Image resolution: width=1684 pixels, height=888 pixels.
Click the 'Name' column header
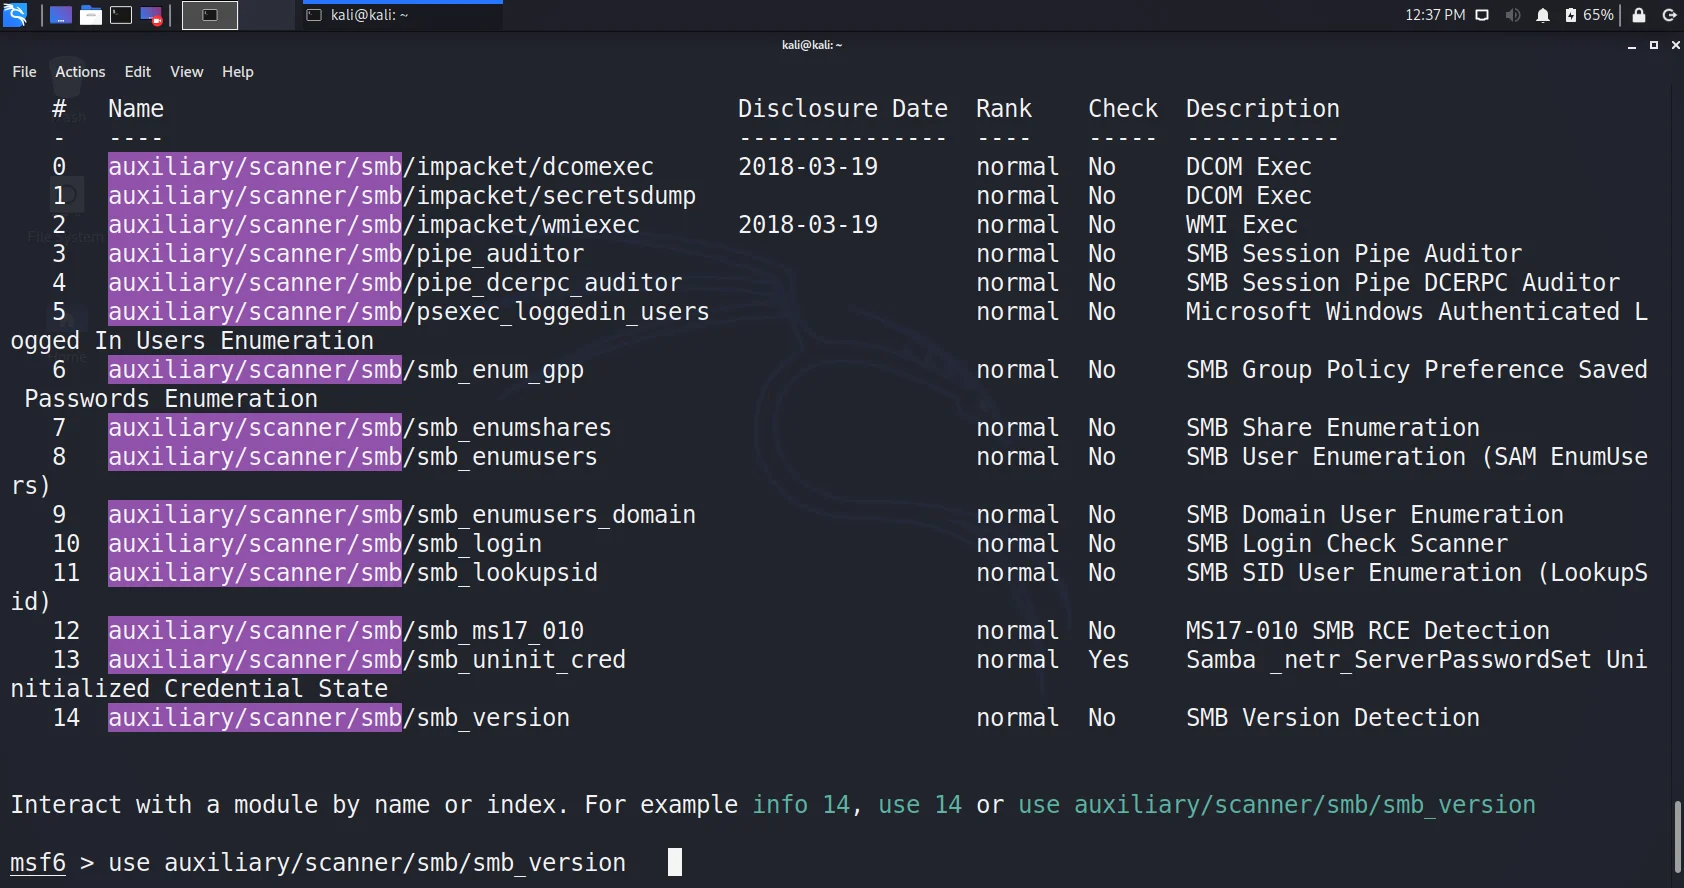[x=136, y=109]
